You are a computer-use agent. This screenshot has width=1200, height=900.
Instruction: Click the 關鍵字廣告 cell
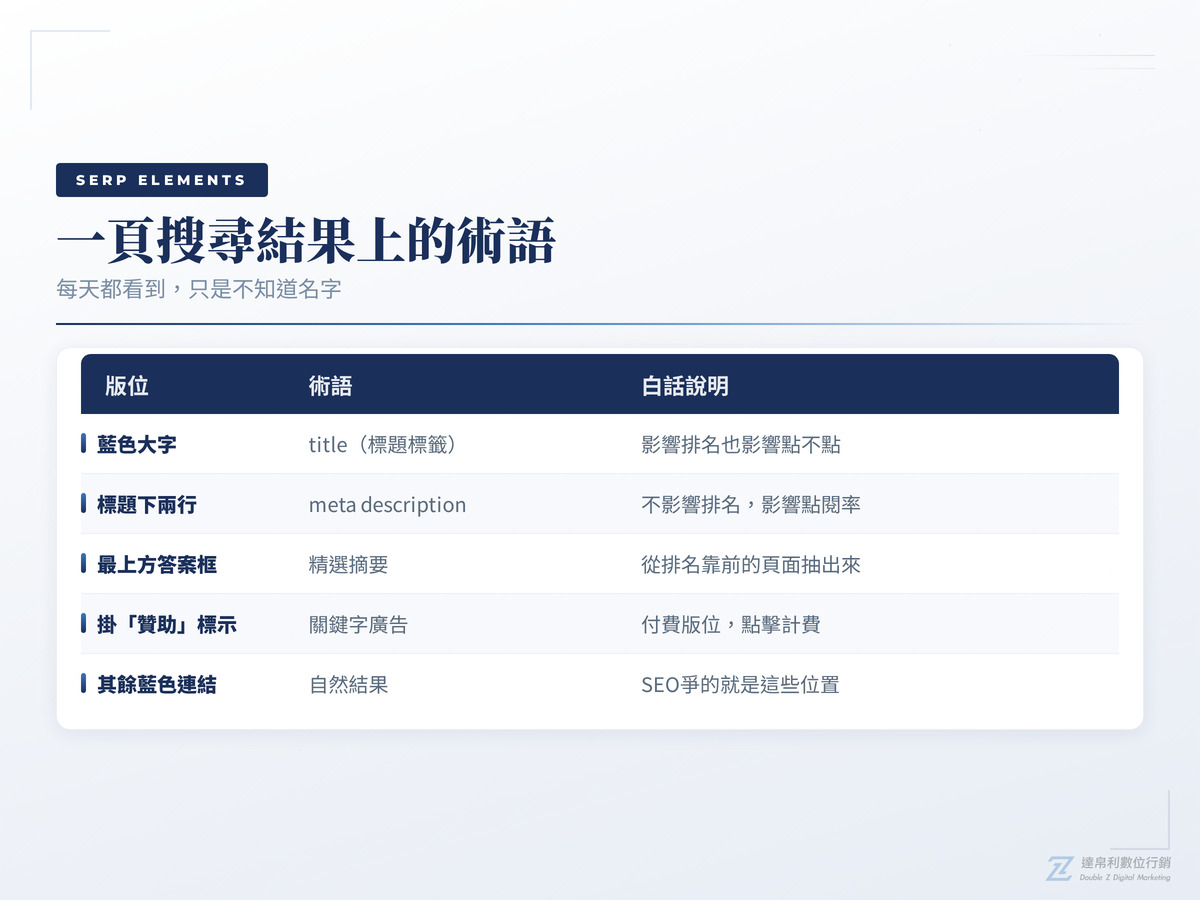pyautogui.click(x=358, y=625)
